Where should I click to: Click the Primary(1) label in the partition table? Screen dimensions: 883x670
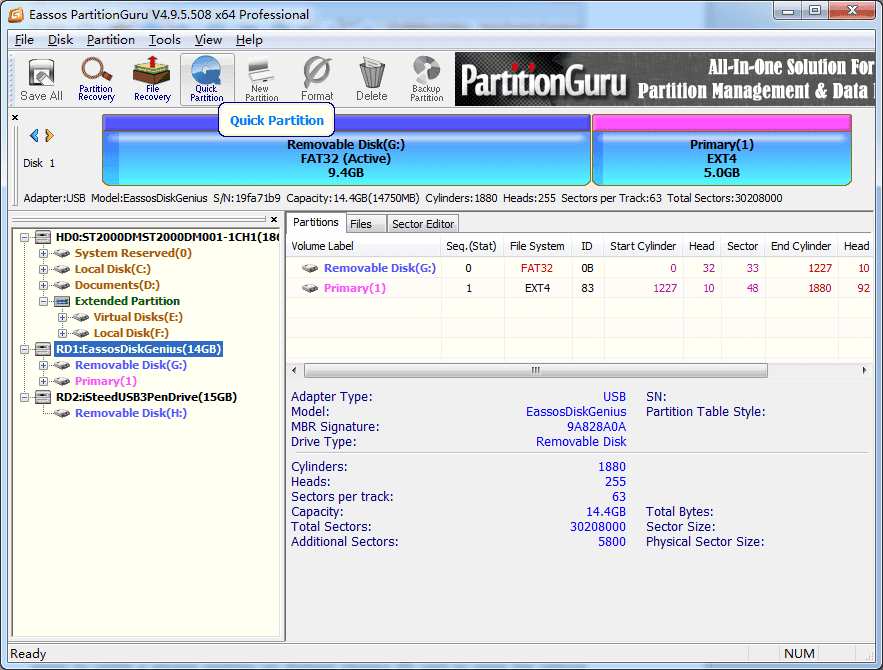point(355,288)
